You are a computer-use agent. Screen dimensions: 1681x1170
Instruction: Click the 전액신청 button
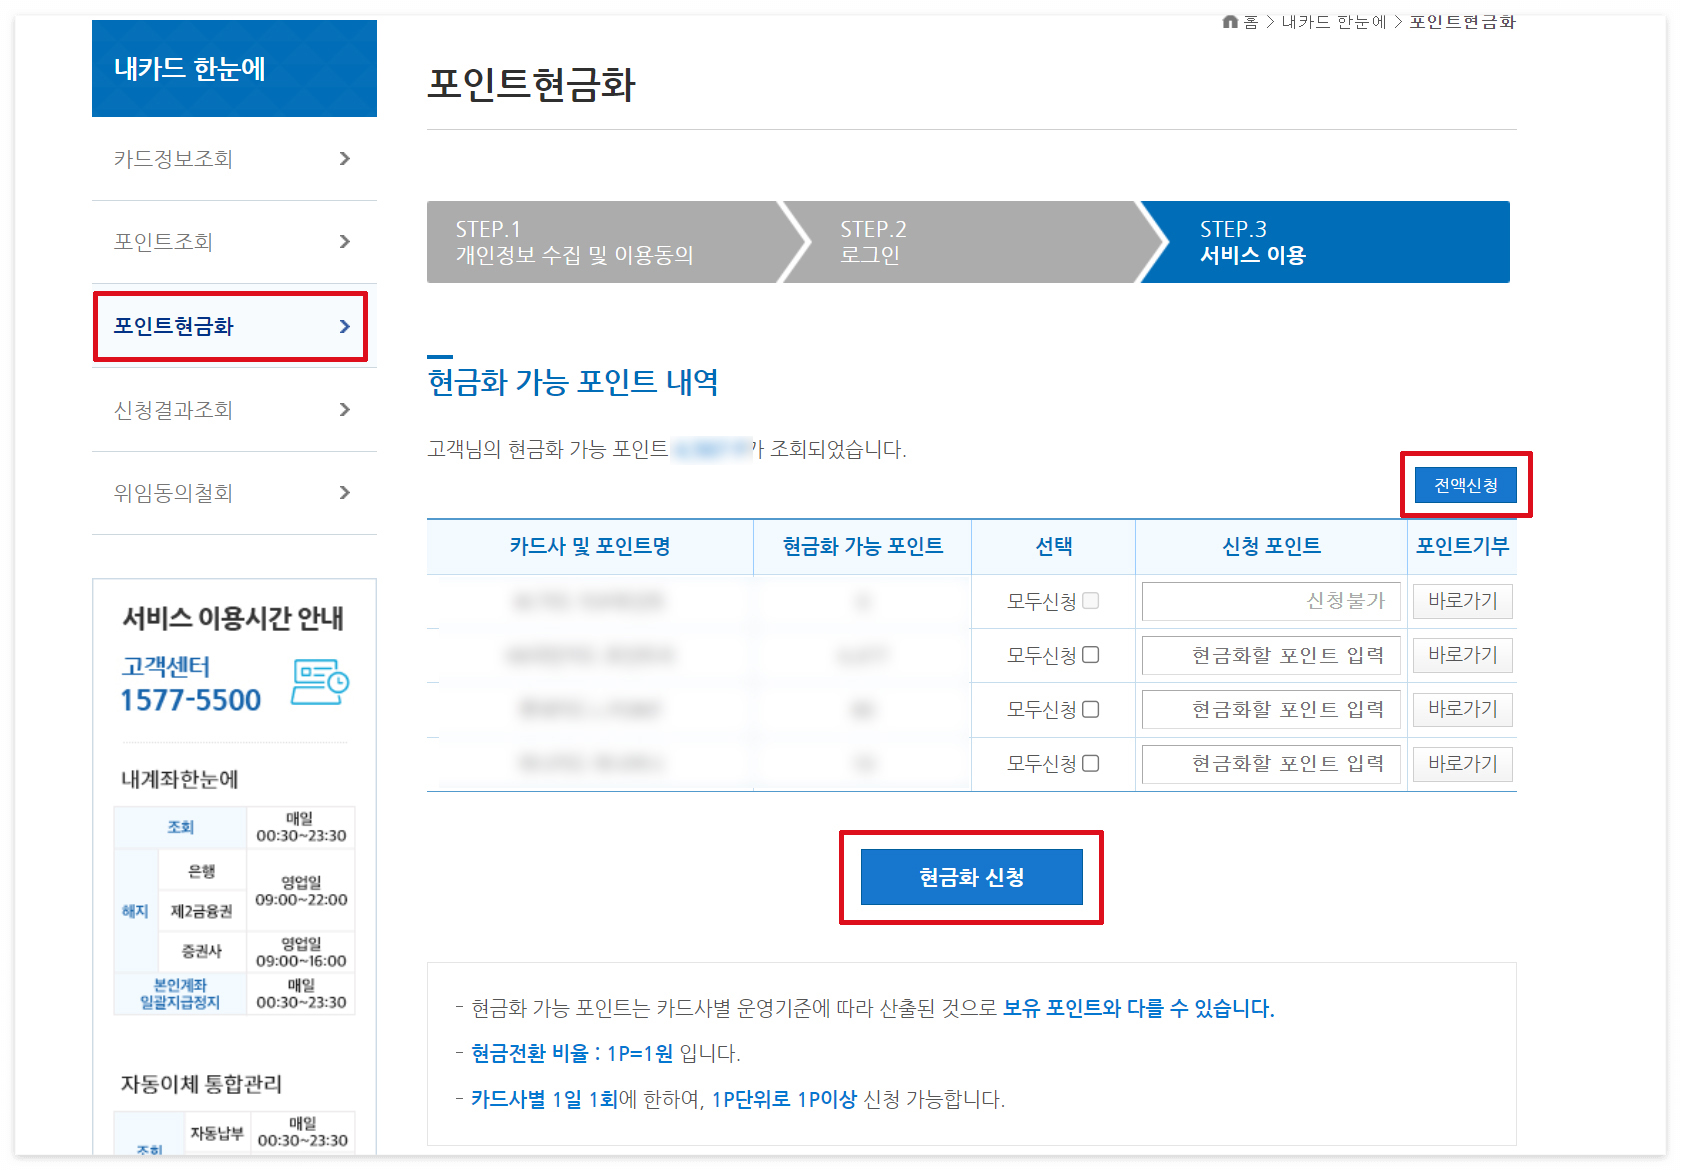1466,485
